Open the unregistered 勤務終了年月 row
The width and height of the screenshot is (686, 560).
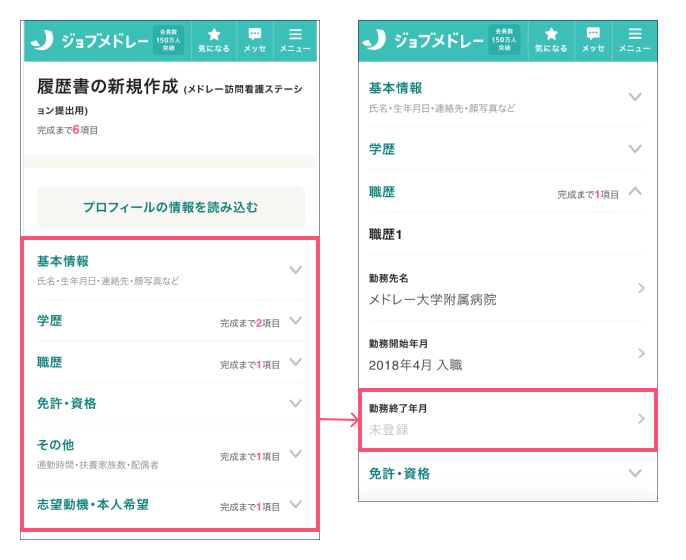pyautogui.click(x=507, y=419)
